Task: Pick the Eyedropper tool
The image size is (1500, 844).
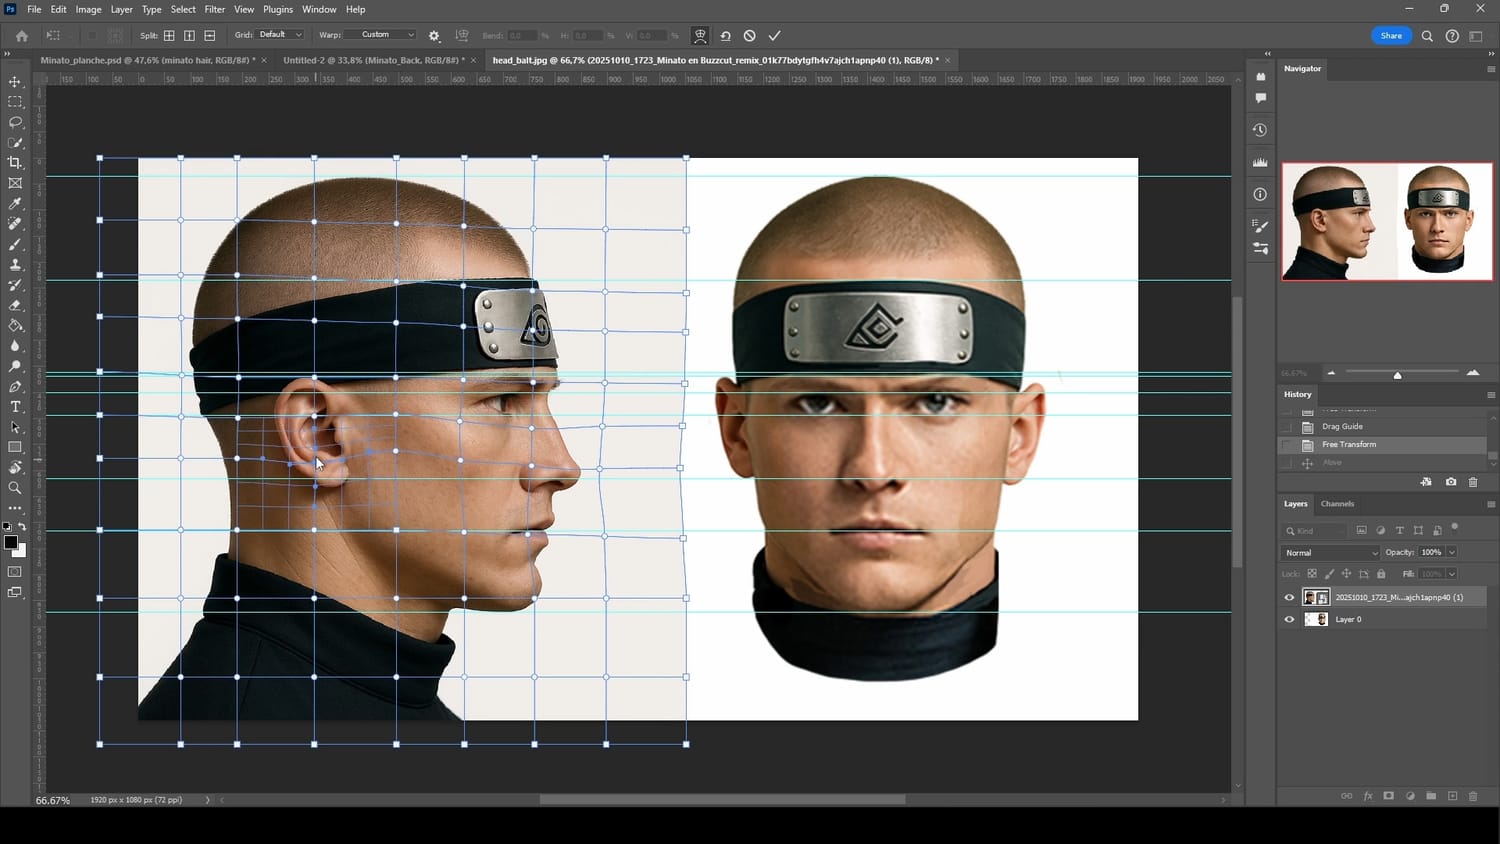Action: tap(15, 204)
